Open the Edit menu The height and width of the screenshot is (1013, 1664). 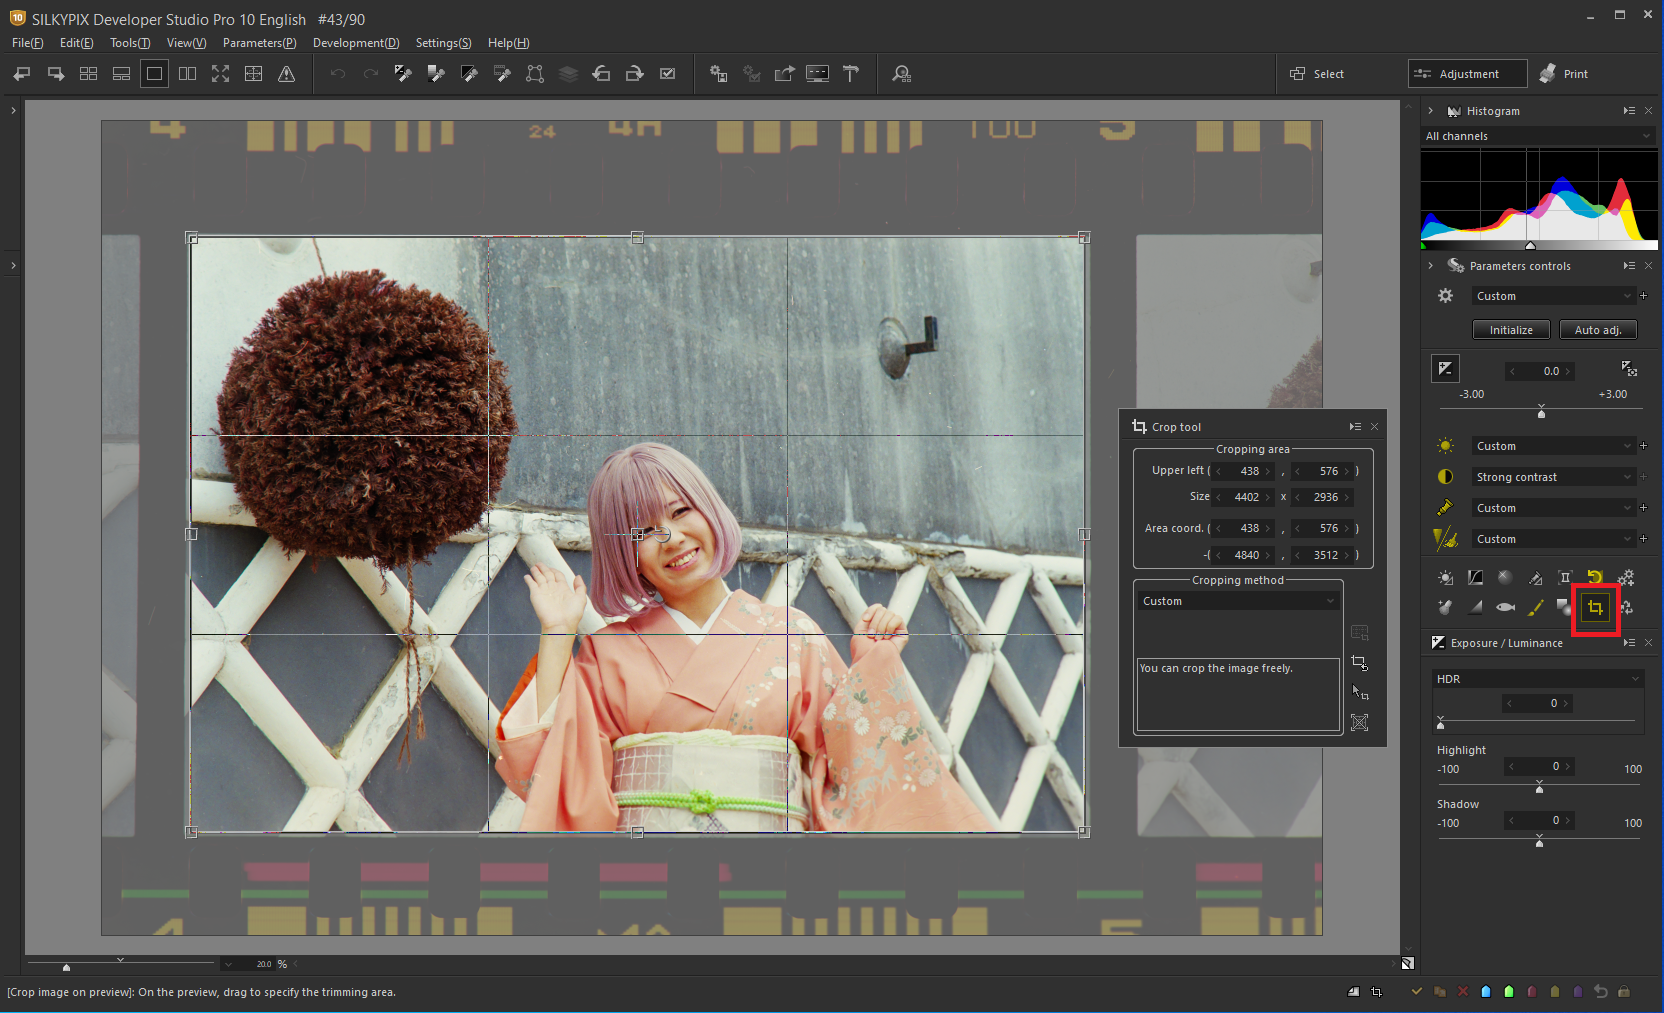click(76, 43)
